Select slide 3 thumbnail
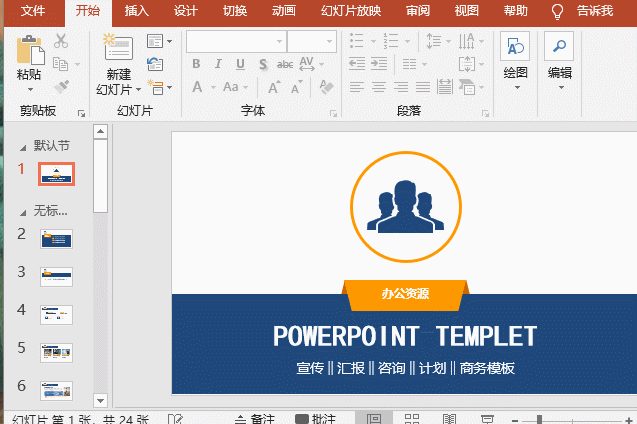This screenshot has height=424, width=637. click(56, 277)
